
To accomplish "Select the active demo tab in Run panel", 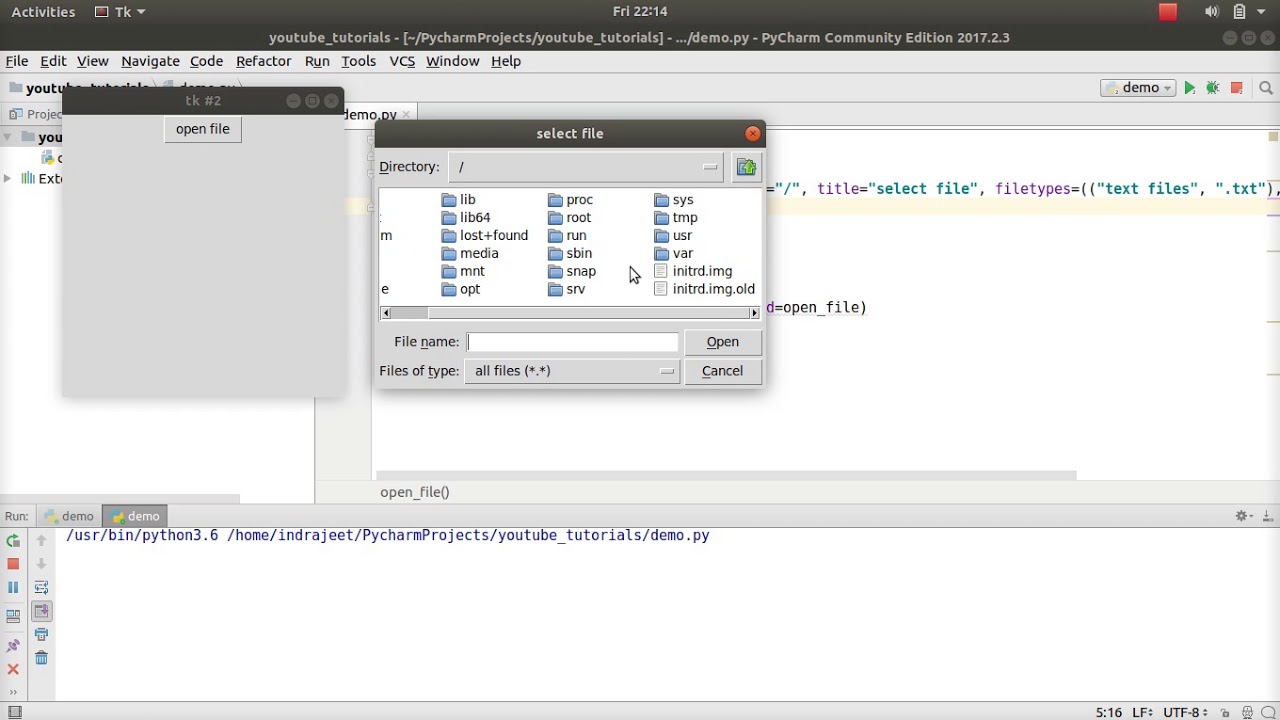I will [x=135, y=516].
